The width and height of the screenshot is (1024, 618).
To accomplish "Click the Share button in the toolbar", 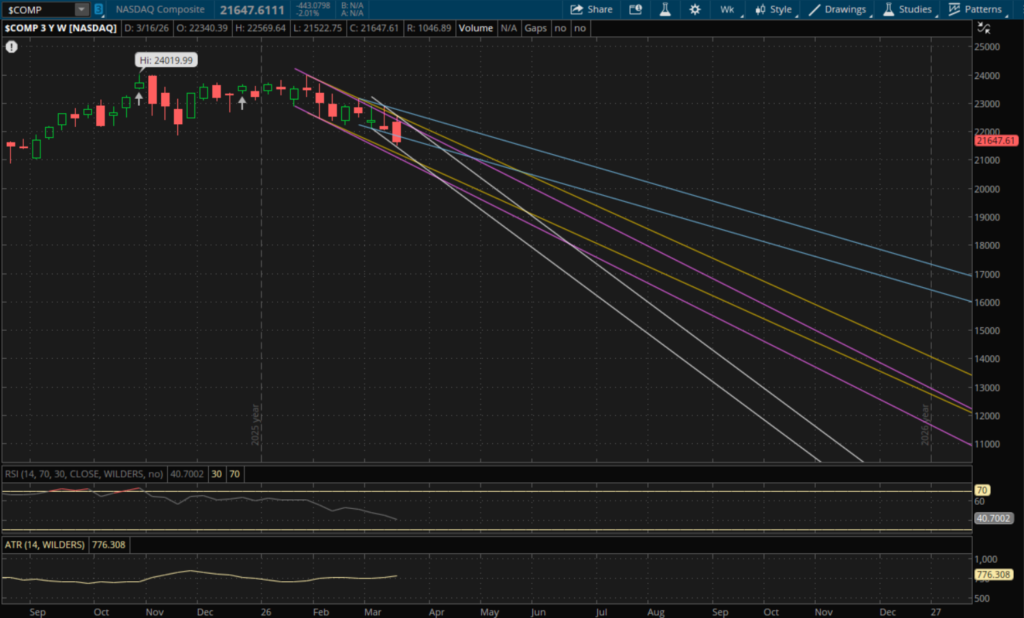I will [591, 9].
